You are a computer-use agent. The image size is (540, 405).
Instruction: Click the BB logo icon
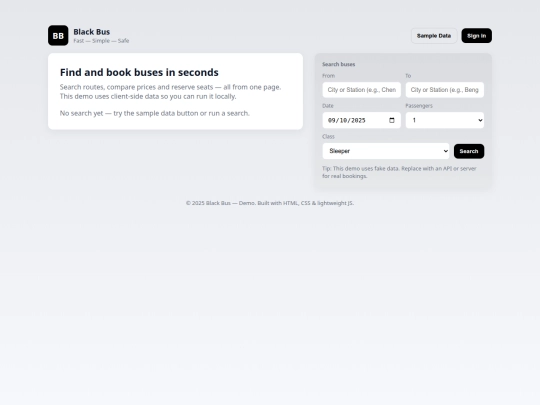(x=58, y=35)
